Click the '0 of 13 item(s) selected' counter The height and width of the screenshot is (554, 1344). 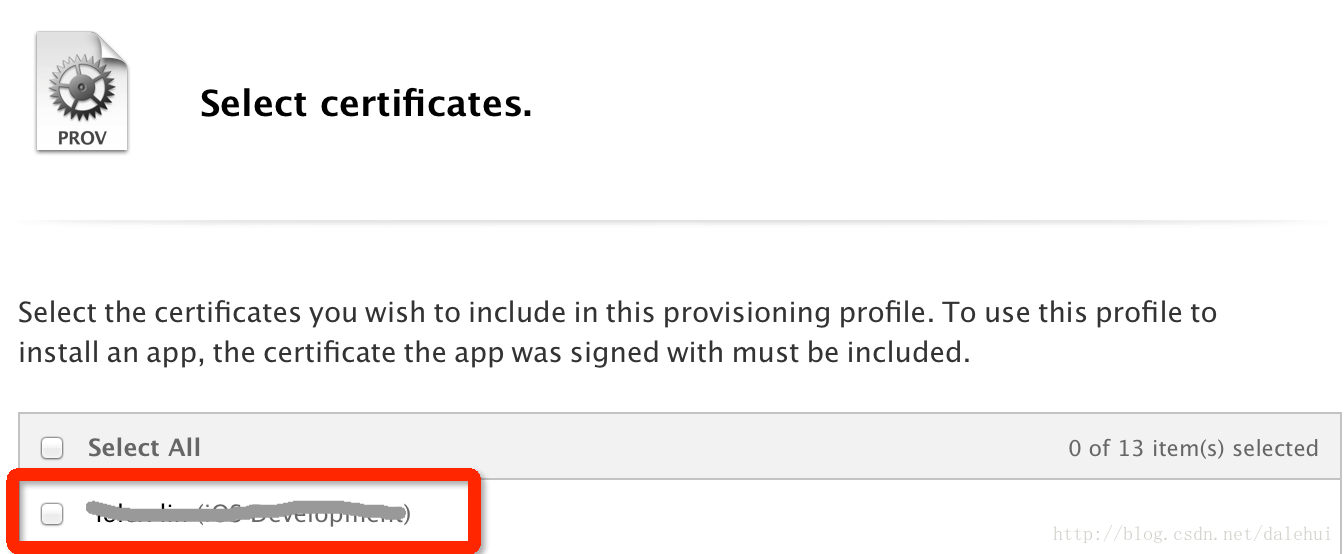click(x=1193, y=448)
